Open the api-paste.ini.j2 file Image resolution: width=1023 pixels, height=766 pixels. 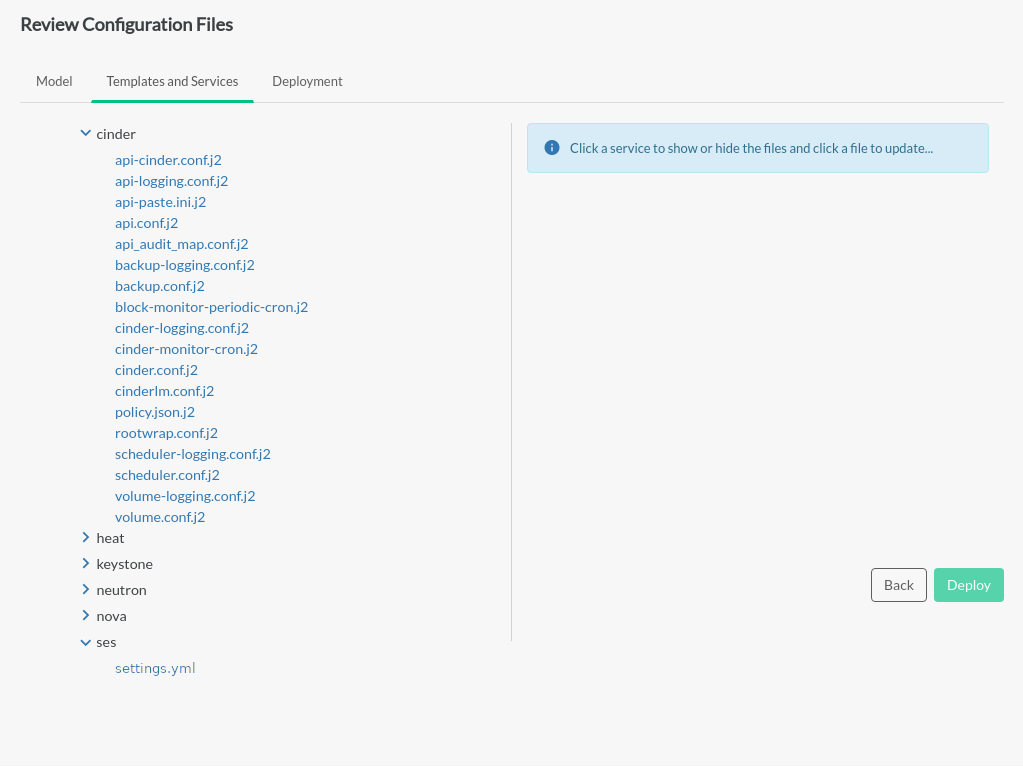pyautogui.click(x=160, y=202)
